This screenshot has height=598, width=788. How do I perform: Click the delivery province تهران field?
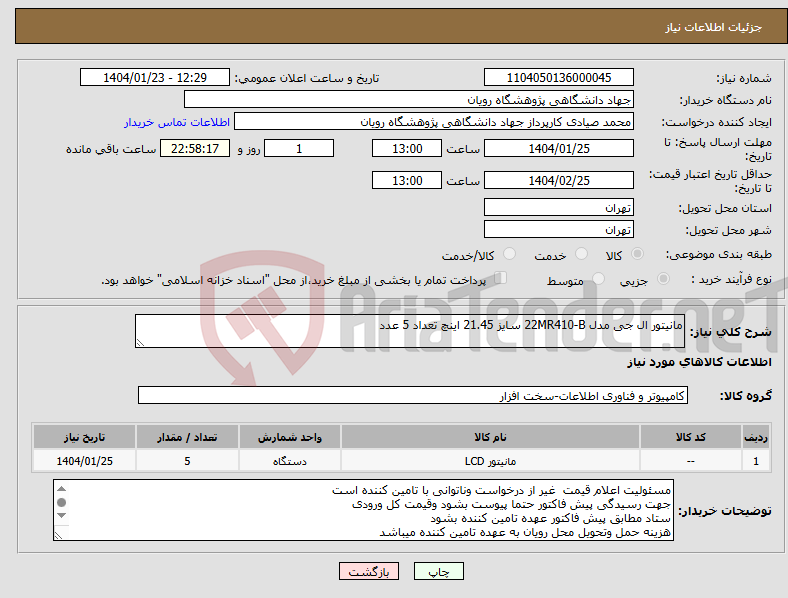tap(558, 207)
